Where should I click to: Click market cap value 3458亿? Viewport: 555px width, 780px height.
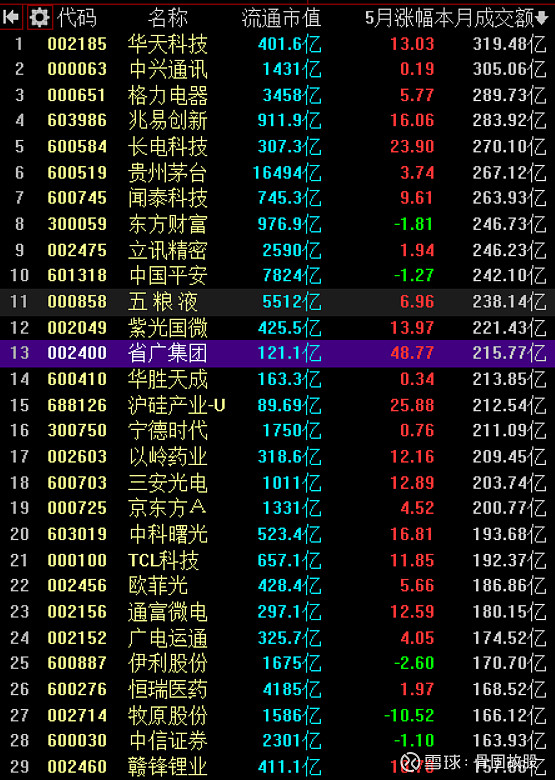point(292,95)
